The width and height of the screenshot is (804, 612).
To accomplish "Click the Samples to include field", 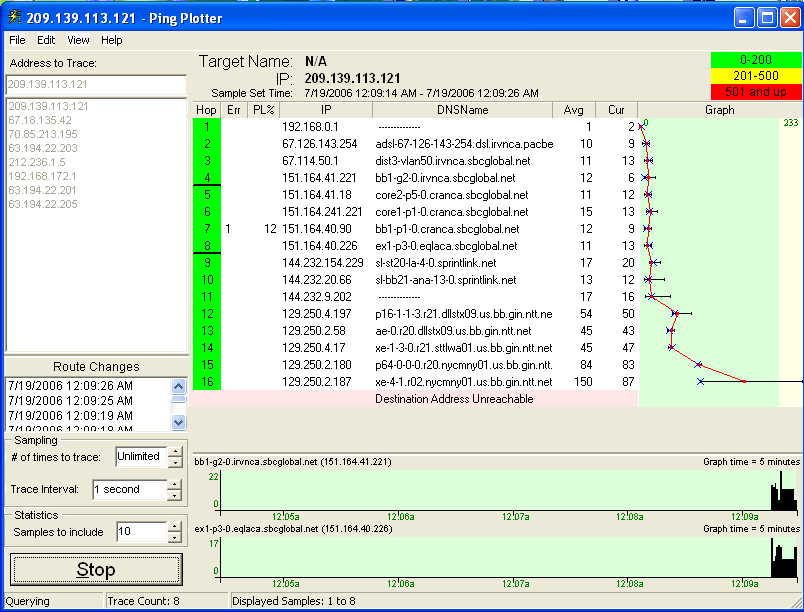I will coord(142,532).
